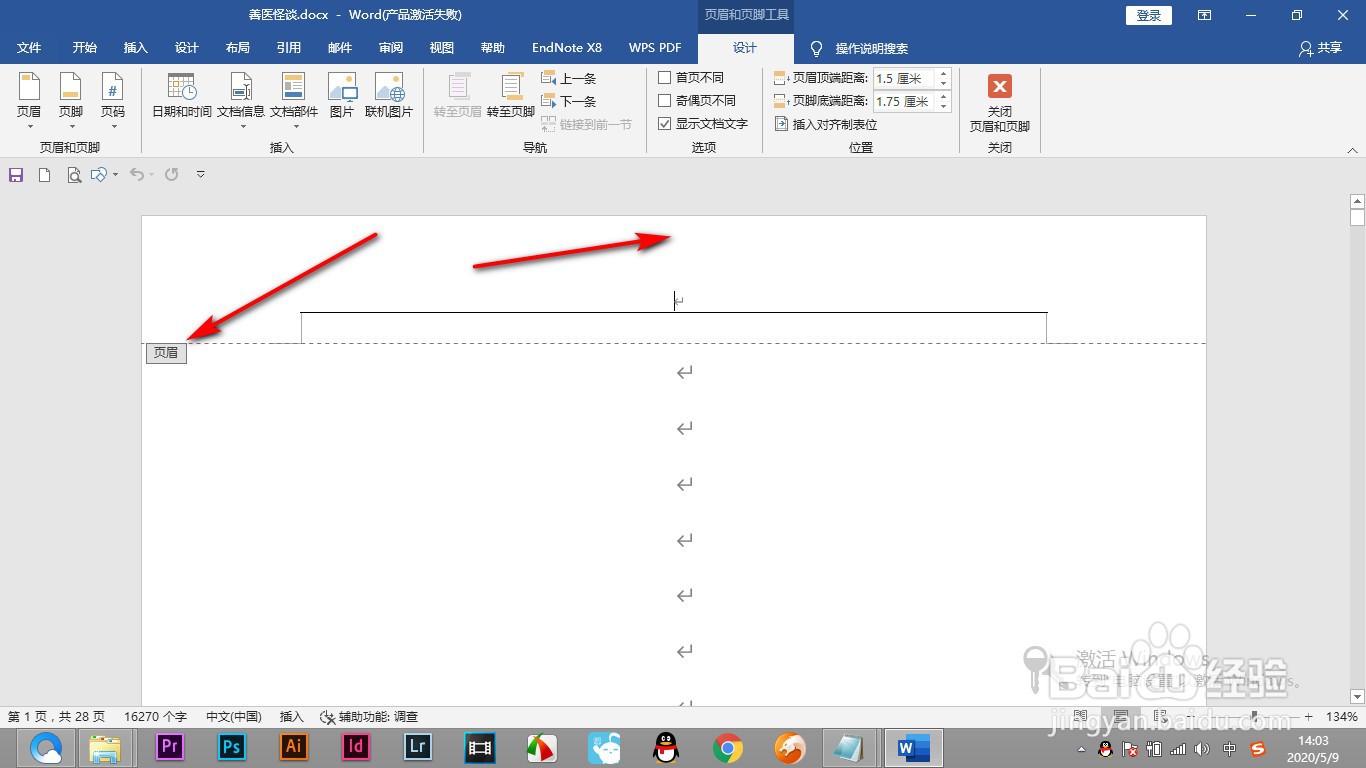Open Premiere Pro from the taskbar

[x=170, y=747]
